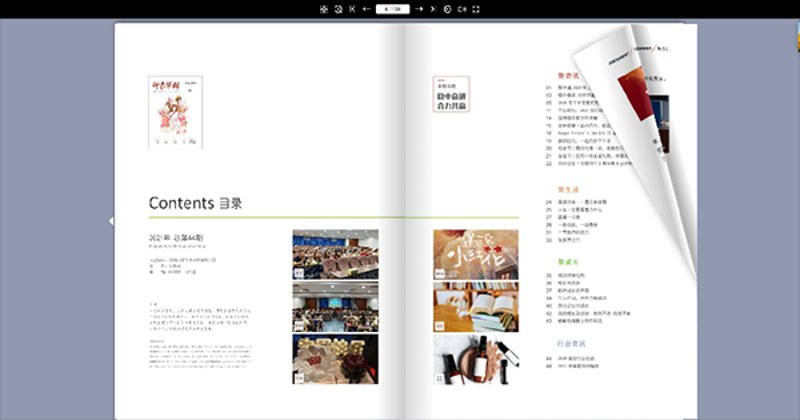Click the page number input box
This screenshot has height=420, width=800.
pos(392,9)
